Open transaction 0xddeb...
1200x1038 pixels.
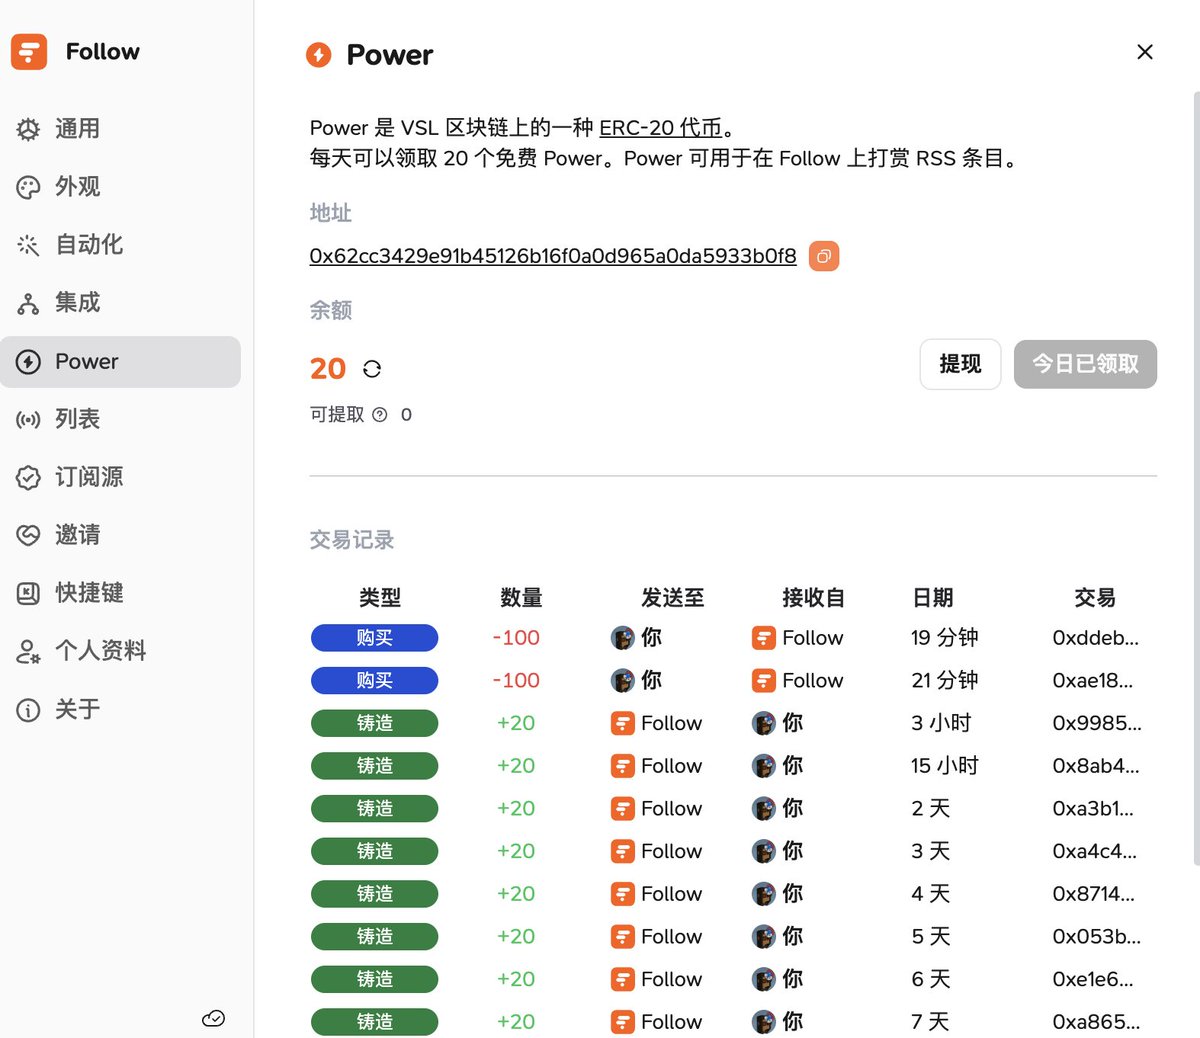[x=1095, y=638]
